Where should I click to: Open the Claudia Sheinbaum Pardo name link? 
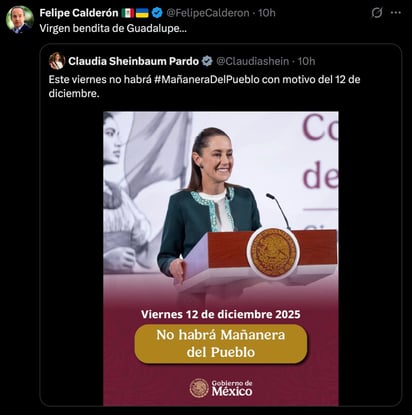click(x=133, y=61)
